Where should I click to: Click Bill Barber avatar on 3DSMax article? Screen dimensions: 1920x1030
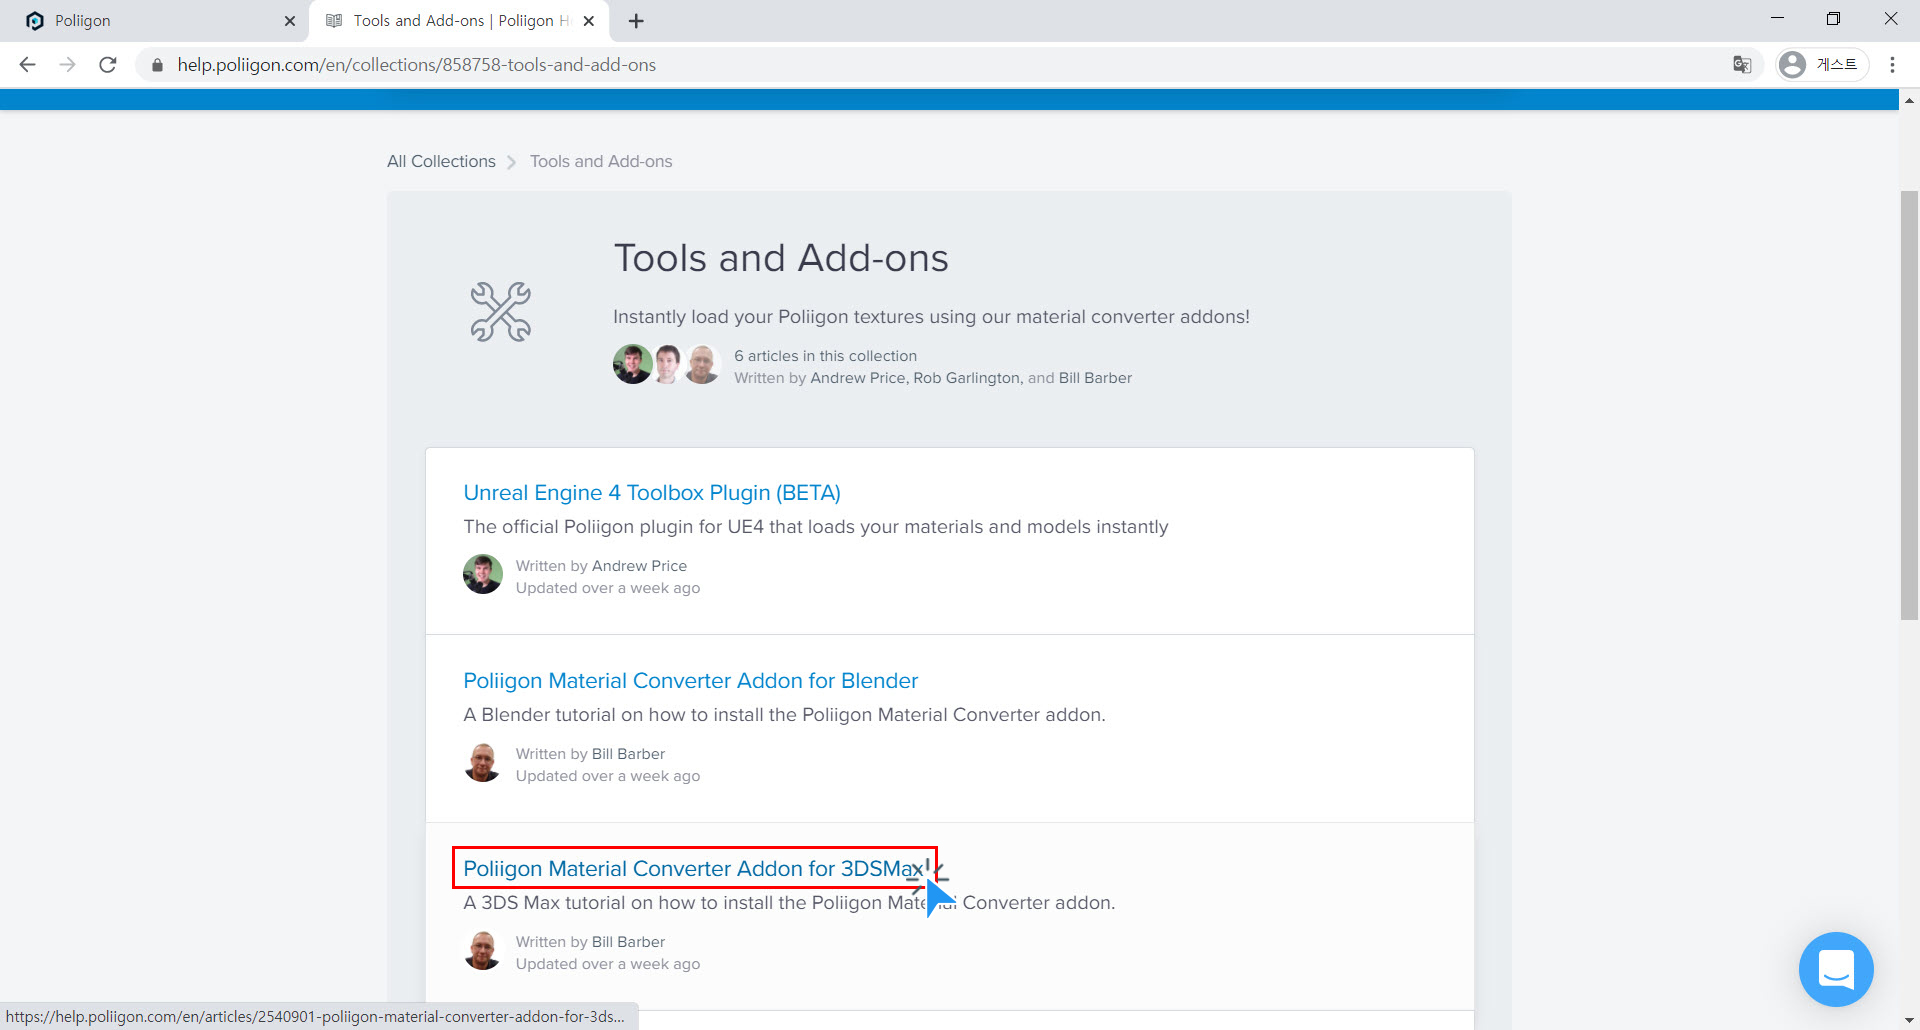pos(483,950)
